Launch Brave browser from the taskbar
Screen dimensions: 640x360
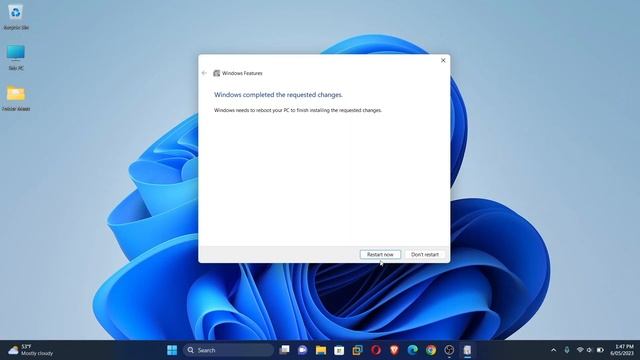click(x=394, y=350)
